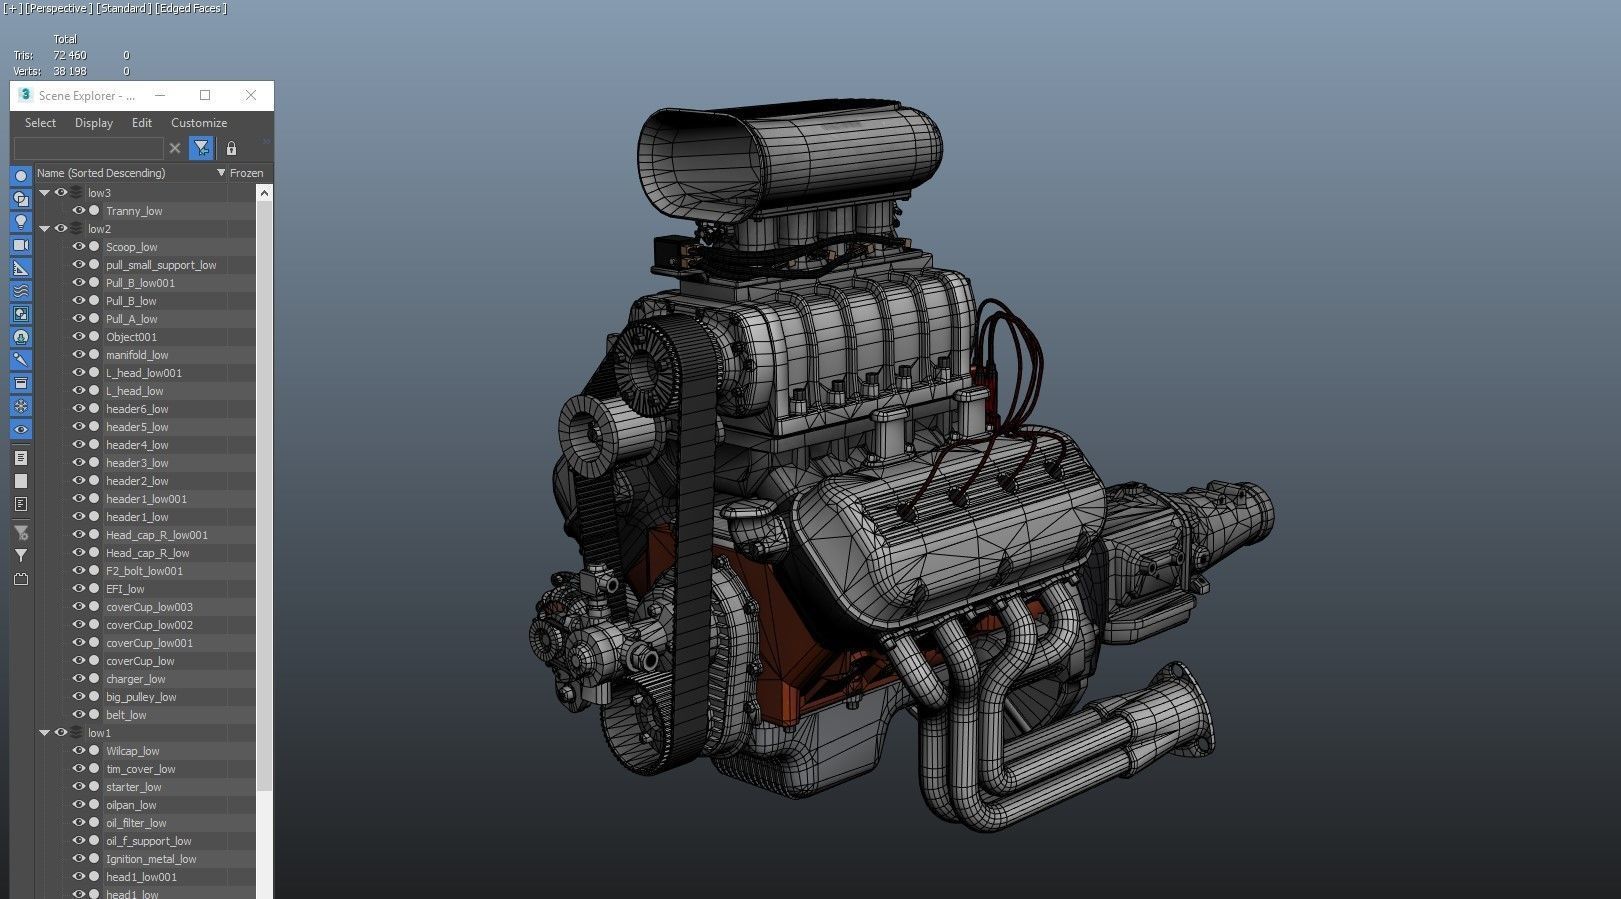The height and width of the screenshot is (899, 1621).
Task: Toggle Display Space Warps wave icon
Action: 21,291
